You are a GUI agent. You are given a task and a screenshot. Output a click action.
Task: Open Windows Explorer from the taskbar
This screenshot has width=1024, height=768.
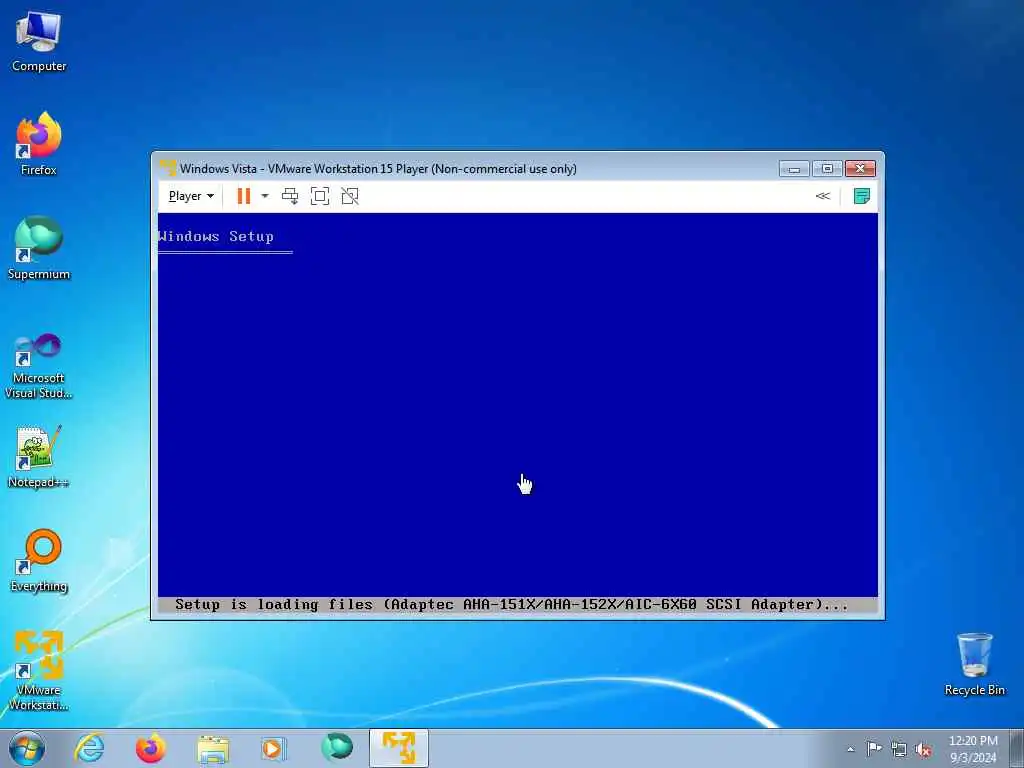coord(213,748)
